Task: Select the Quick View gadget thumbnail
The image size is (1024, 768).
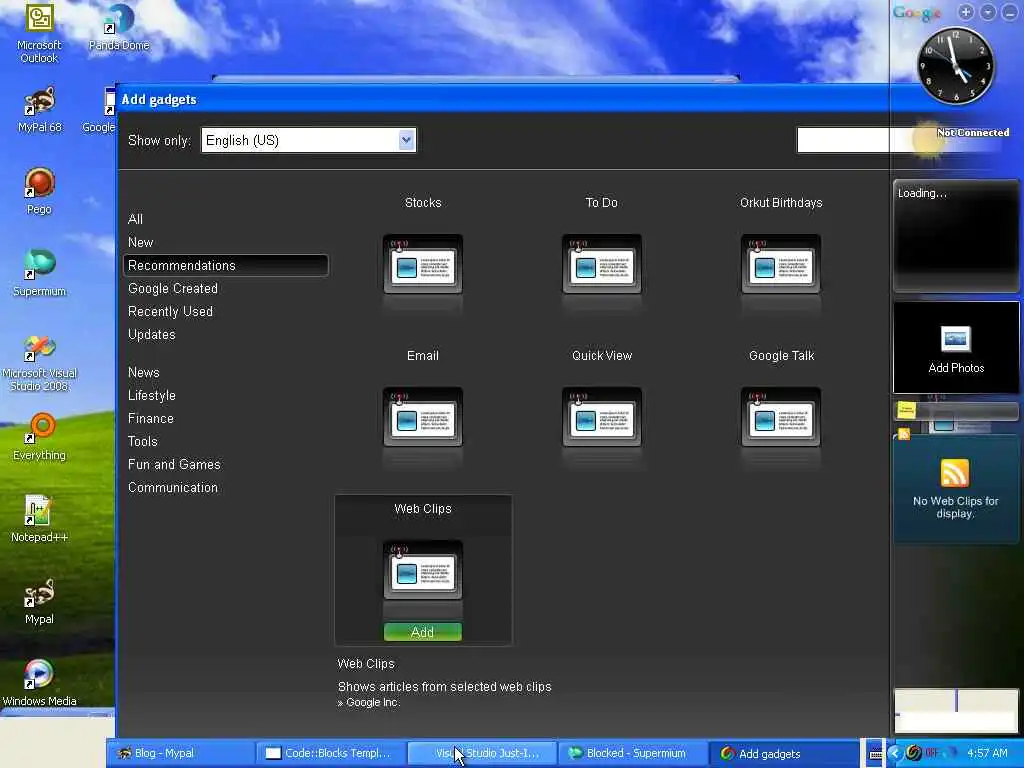Action: tap(601, 417)
